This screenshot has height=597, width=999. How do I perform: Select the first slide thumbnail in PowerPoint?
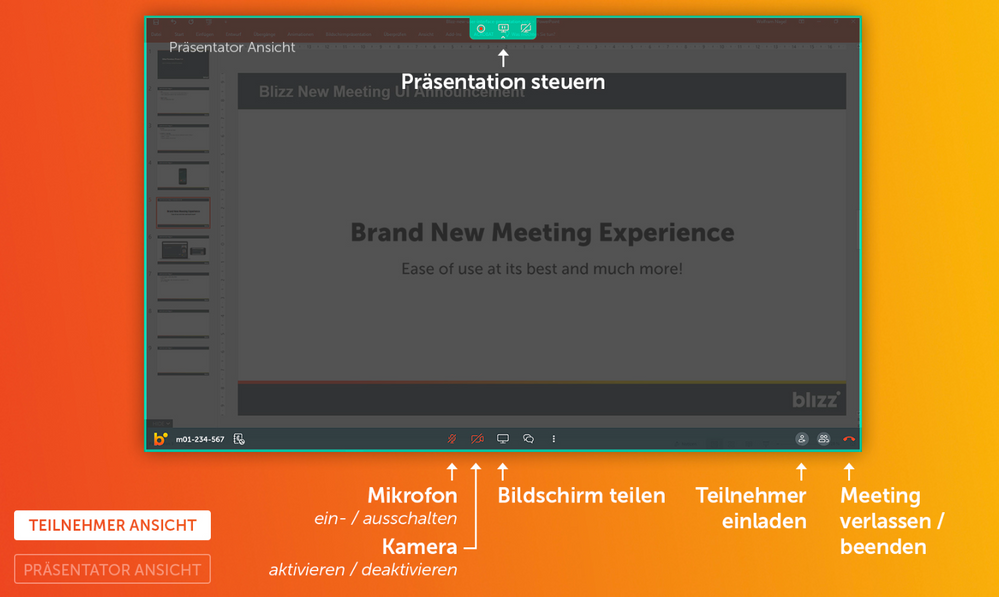183,64
